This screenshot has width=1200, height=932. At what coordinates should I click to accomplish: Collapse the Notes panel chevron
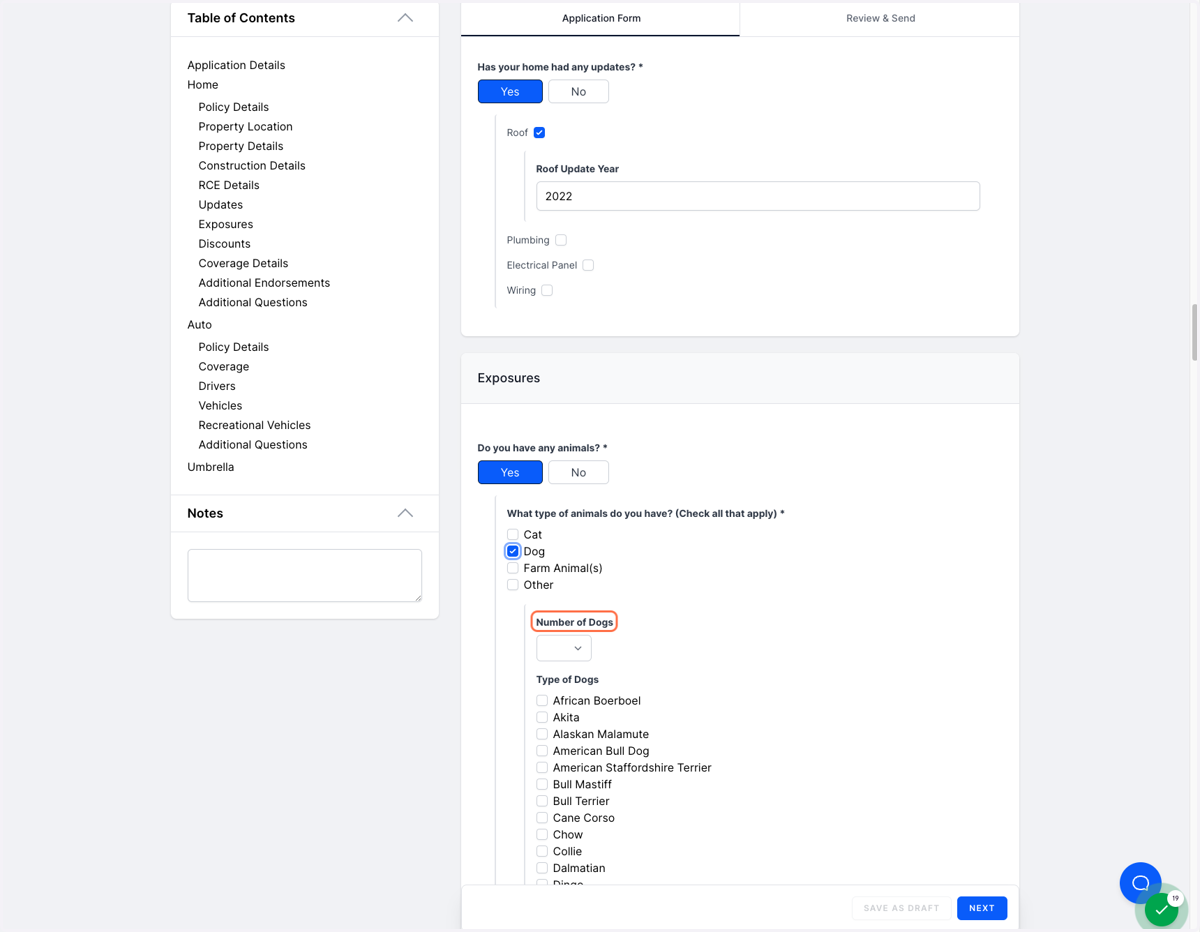point(405,513)
